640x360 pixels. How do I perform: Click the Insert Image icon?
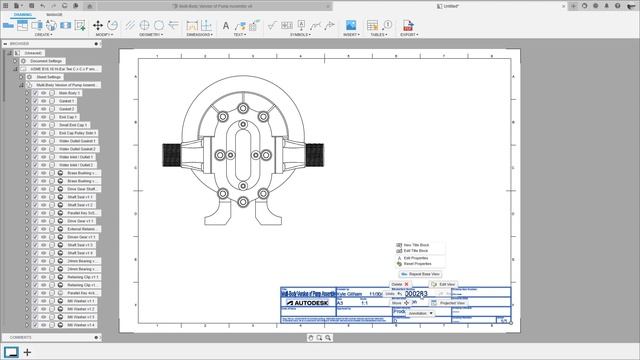[x=351, y=25]
